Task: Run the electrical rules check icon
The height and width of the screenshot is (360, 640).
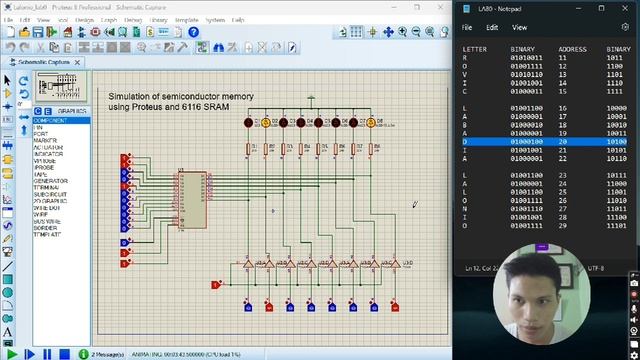Action: [x=292, y=47]
